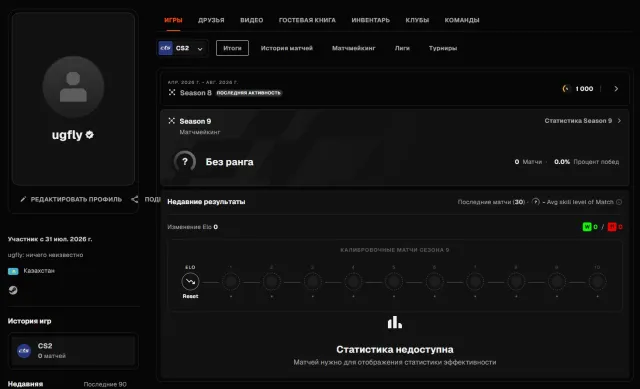
Task: Click the Elo 1000 points icon
Action: pyautogui.click(x=566, y=89)
